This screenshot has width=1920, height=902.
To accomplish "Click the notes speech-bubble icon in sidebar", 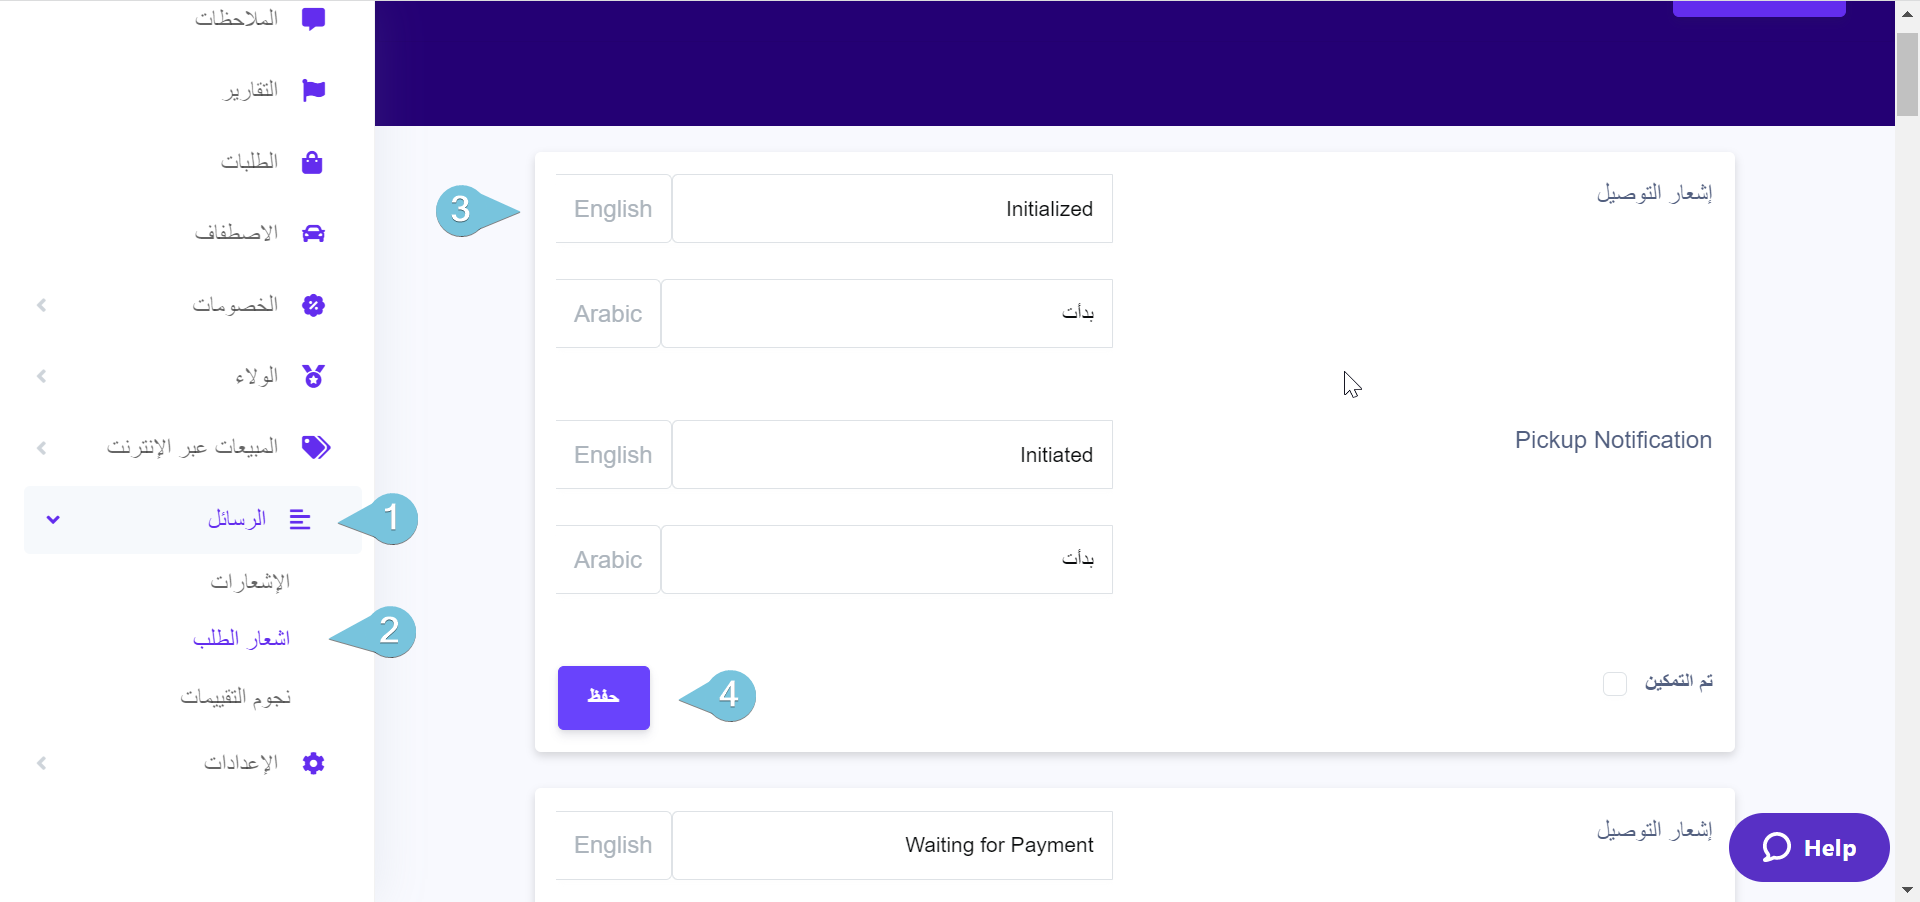I will (313, 18).
